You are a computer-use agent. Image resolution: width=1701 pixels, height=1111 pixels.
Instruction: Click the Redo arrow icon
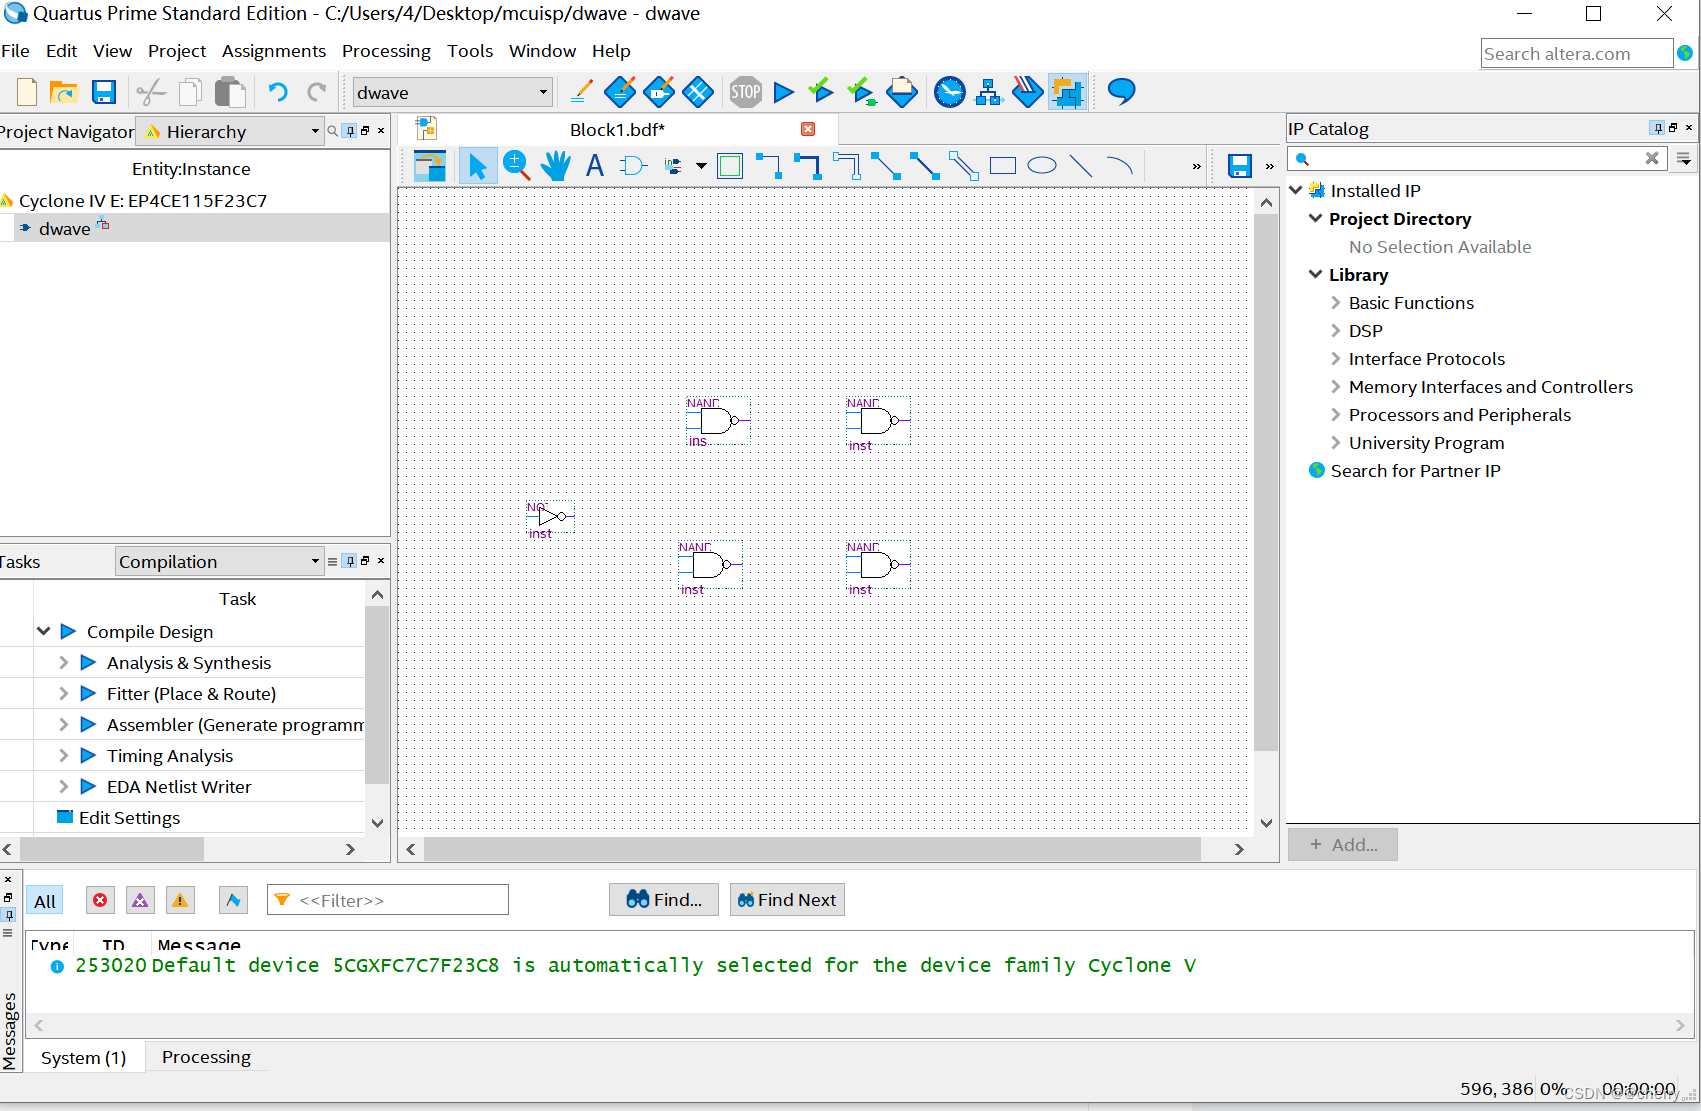[x=316, y=92]
